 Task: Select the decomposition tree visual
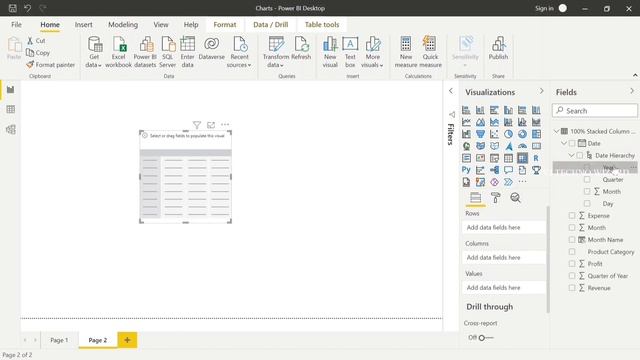click(x=494, y=170)
